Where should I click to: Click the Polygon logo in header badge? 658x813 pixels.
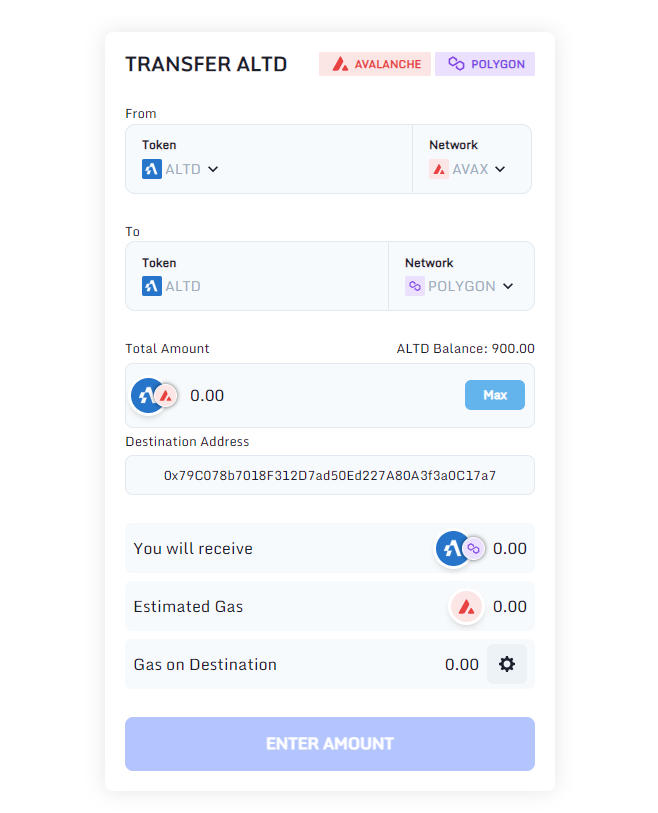(x=456, y=64)
